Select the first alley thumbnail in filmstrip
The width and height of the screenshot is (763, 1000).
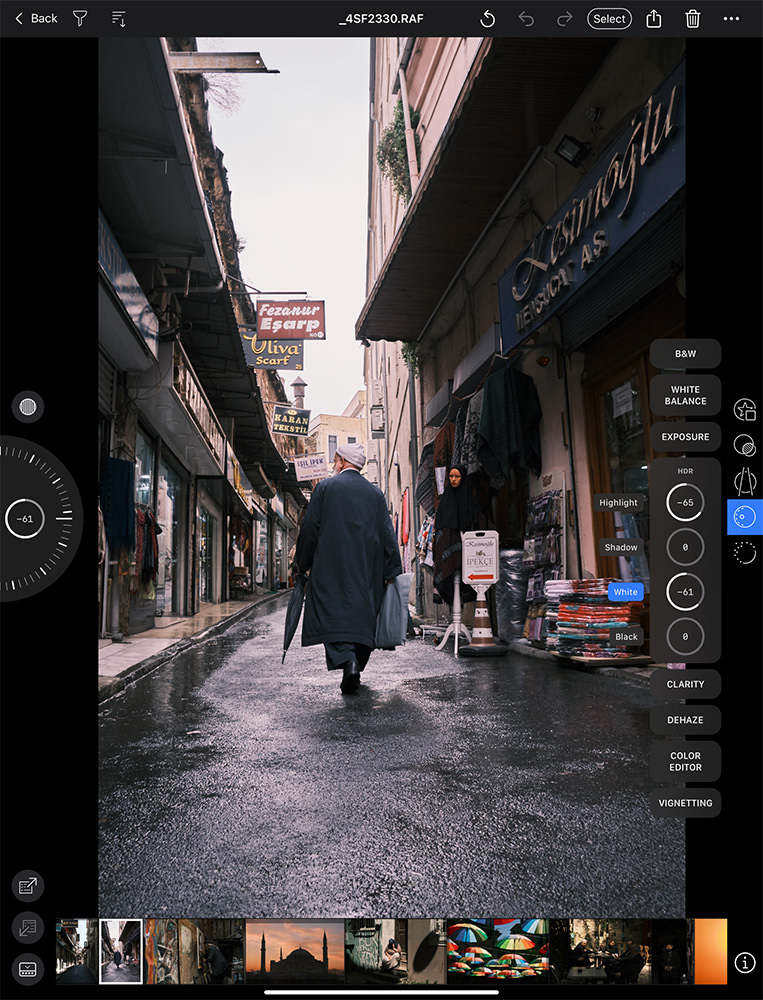coord(77,951)
